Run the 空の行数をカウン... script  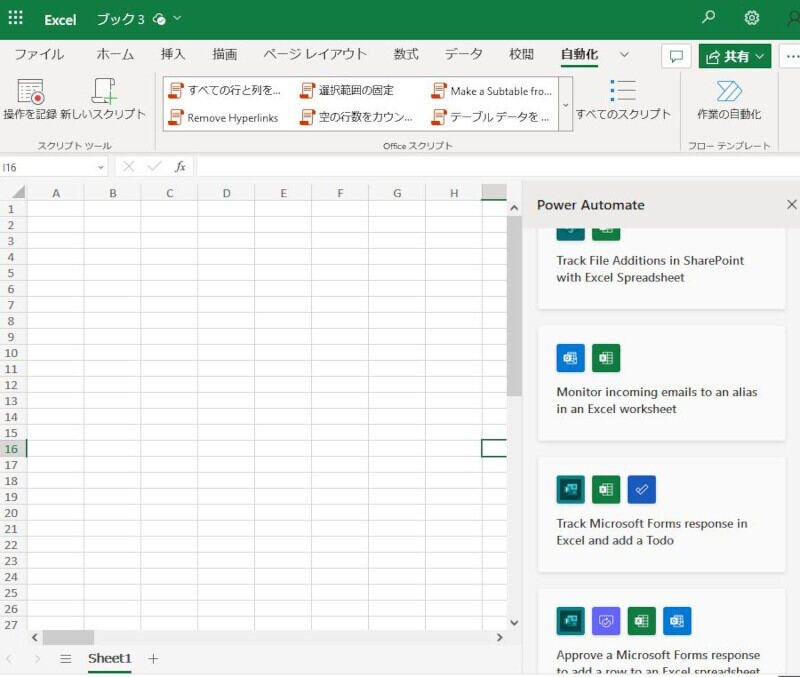356,117
